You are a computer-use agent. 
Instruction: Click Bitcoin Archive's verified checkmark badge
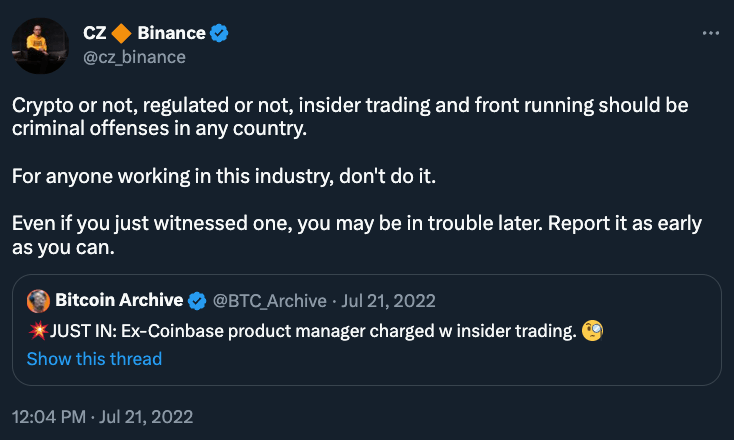coord(199,301)
